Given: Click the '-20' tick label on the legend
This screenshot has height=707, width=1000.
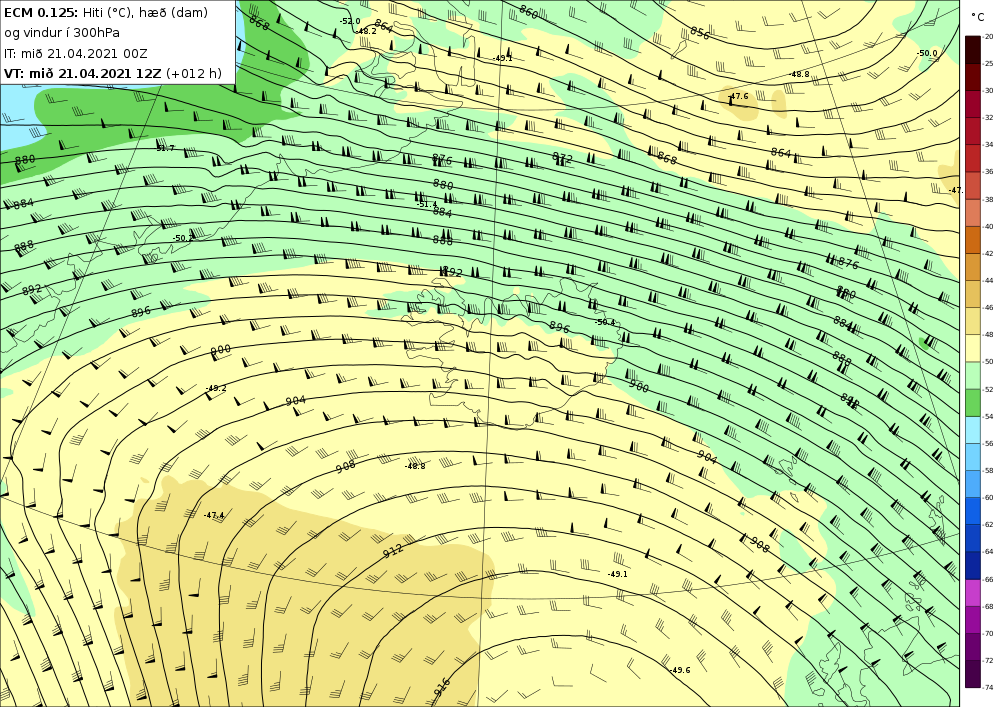Looking at the screenshot, I should click(x=988, y=36).
